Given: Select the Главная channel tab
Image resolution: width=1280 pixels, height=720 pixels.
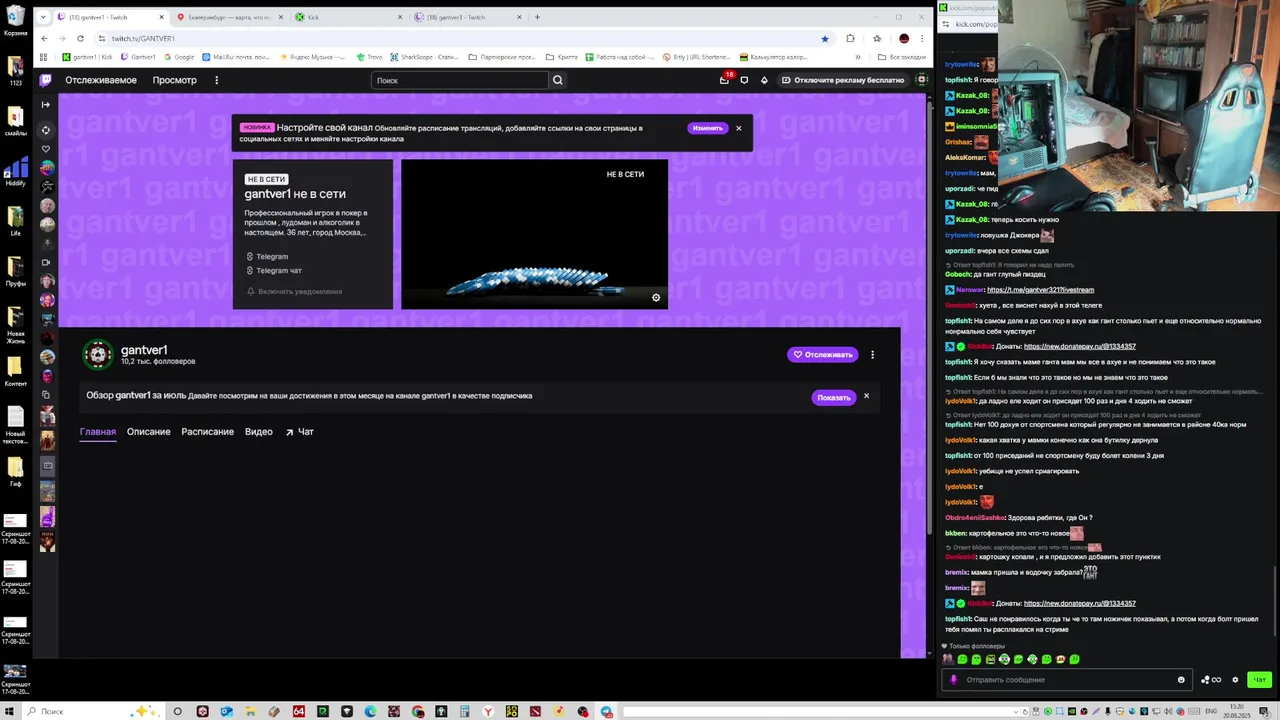Looking at the screenshot, I should [x=98, y=432].
